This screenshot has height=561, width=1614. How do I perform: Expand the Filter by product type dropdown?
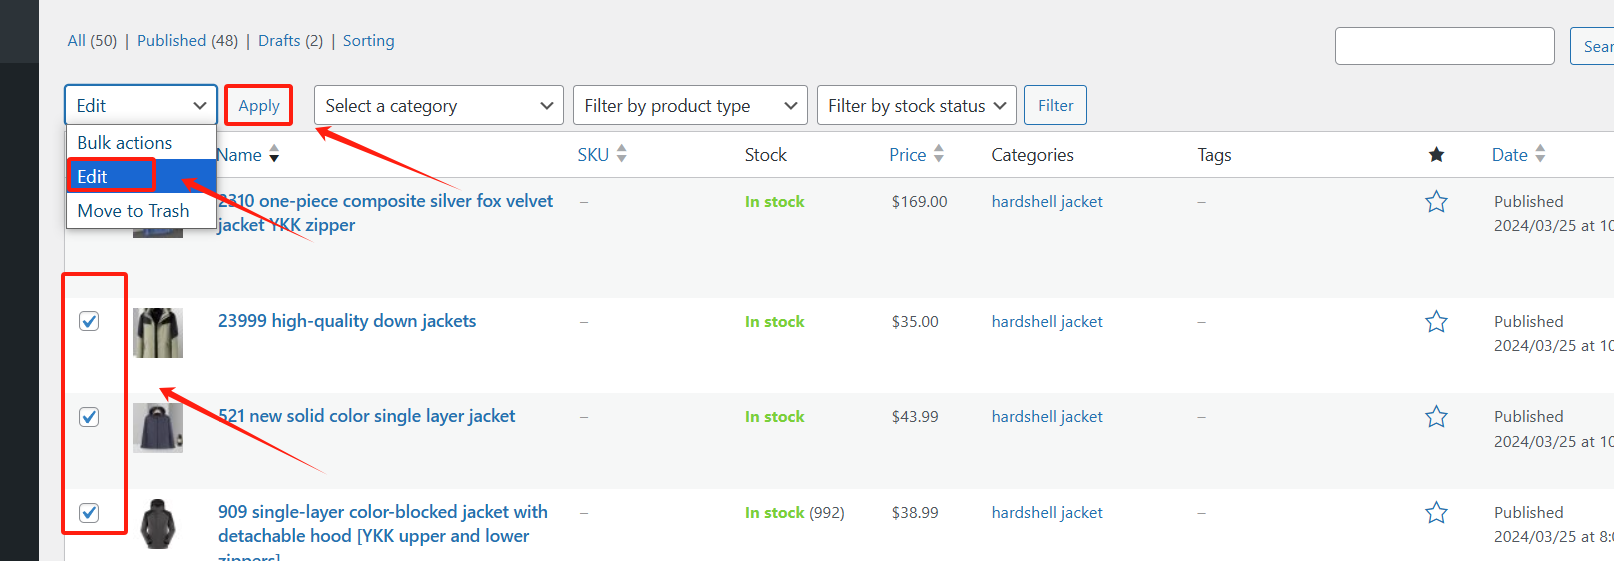coord(690,106)
